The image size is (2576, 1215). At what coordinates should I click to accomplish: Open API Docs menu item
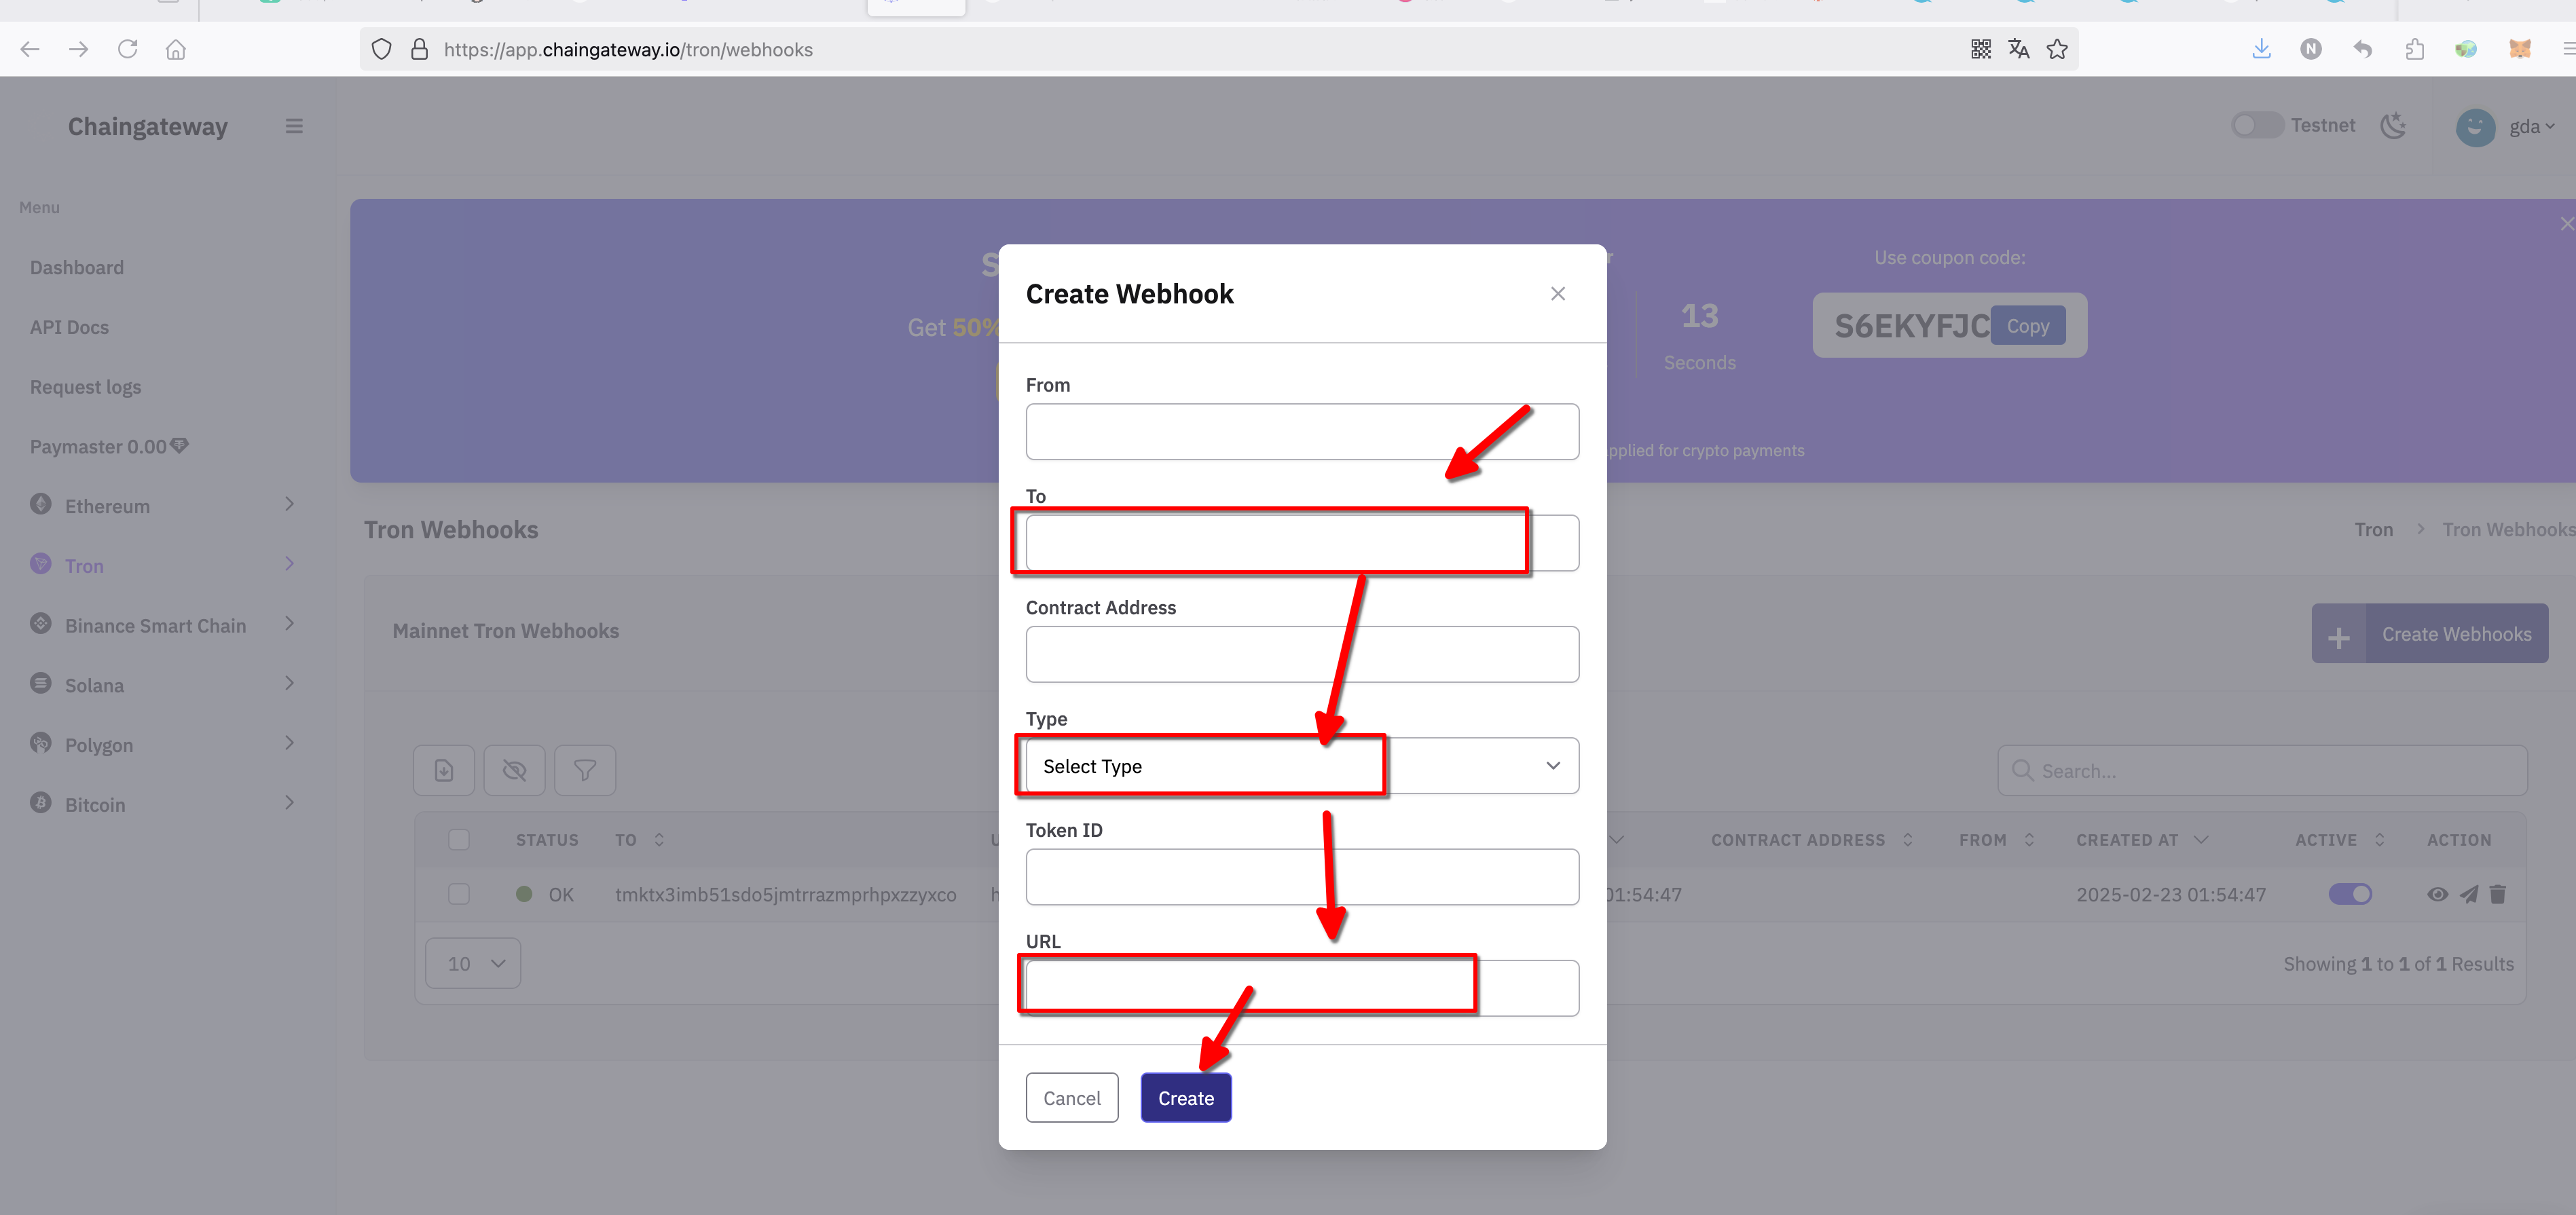coord(69,327)
